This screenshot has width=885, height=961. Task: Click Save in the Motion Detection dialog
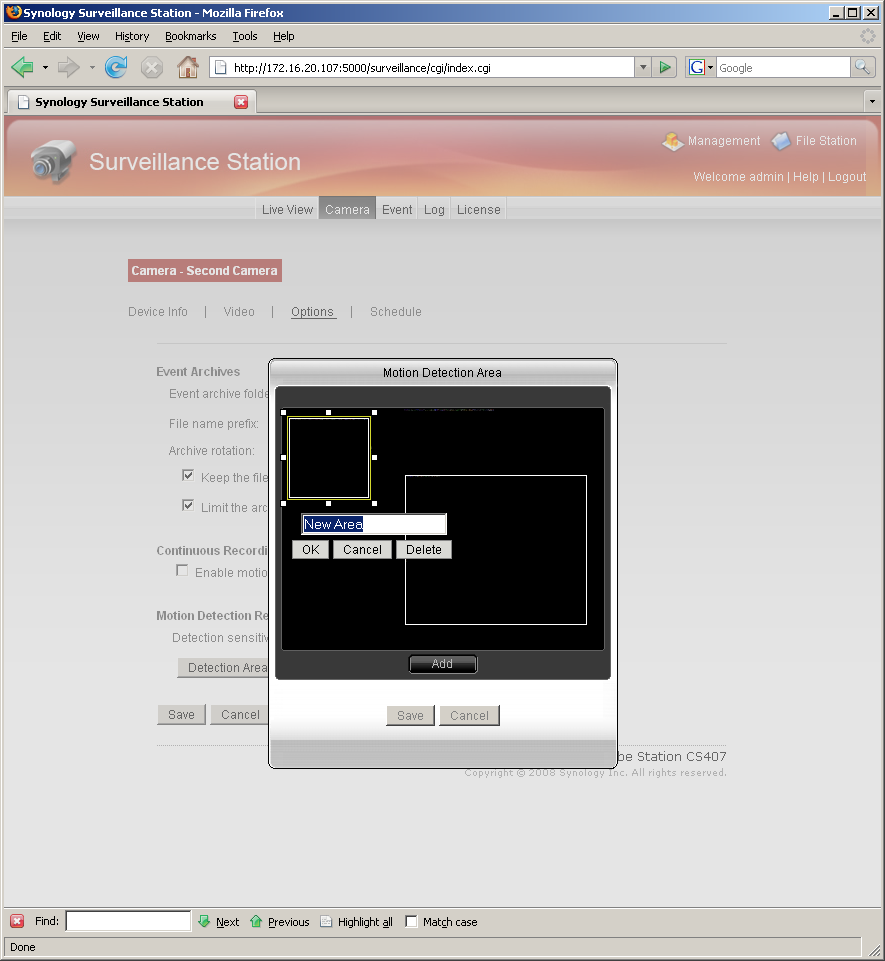[410, 715]
